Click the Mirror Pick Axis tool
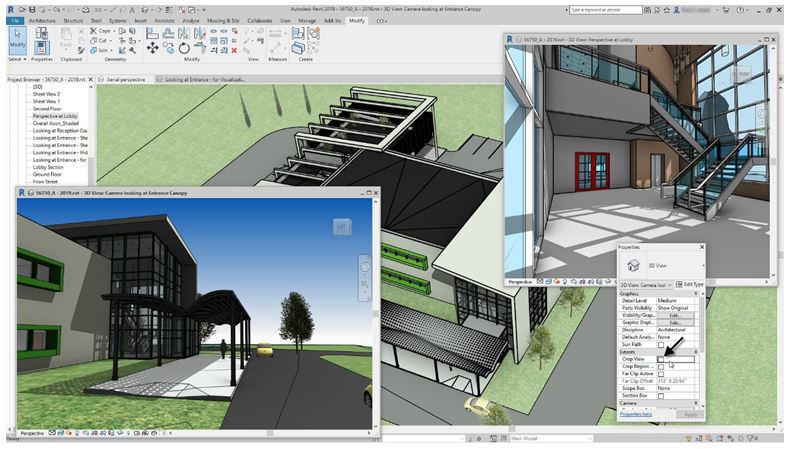789x449 pixels. click(x=184, y=34)
